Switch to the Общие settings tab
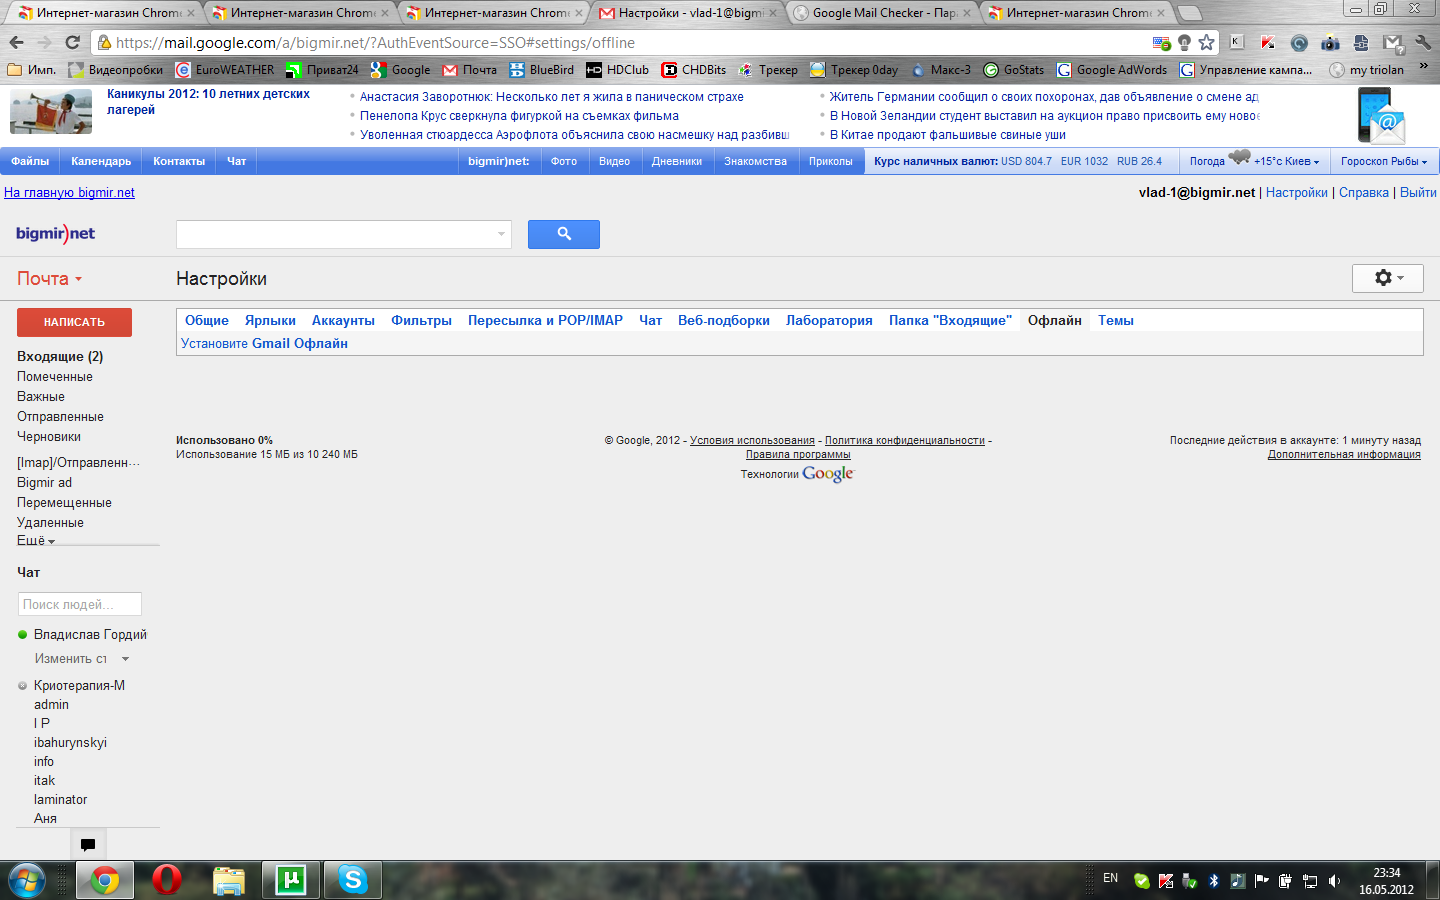 click(x=207, y=320)
